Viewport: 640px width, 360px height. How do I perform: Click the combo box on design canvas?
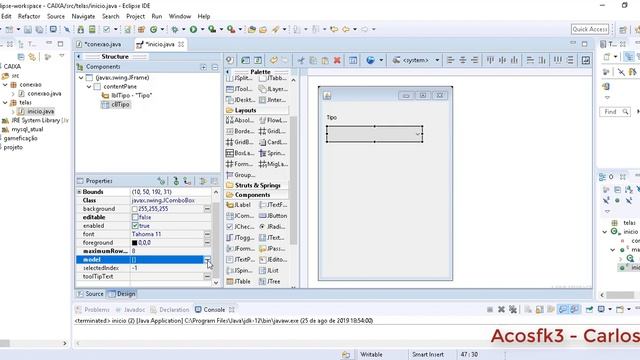[x=374, y=134]
